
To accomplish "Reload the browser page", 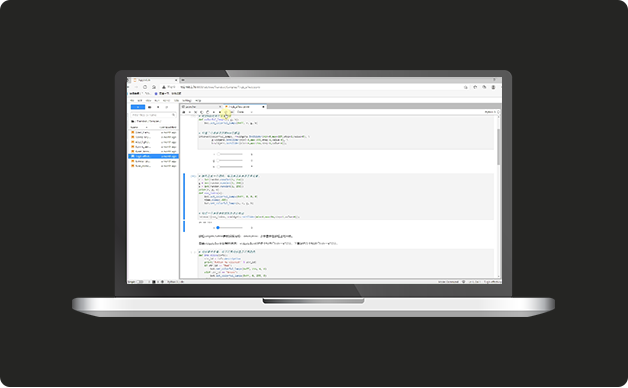I will 145,87.
